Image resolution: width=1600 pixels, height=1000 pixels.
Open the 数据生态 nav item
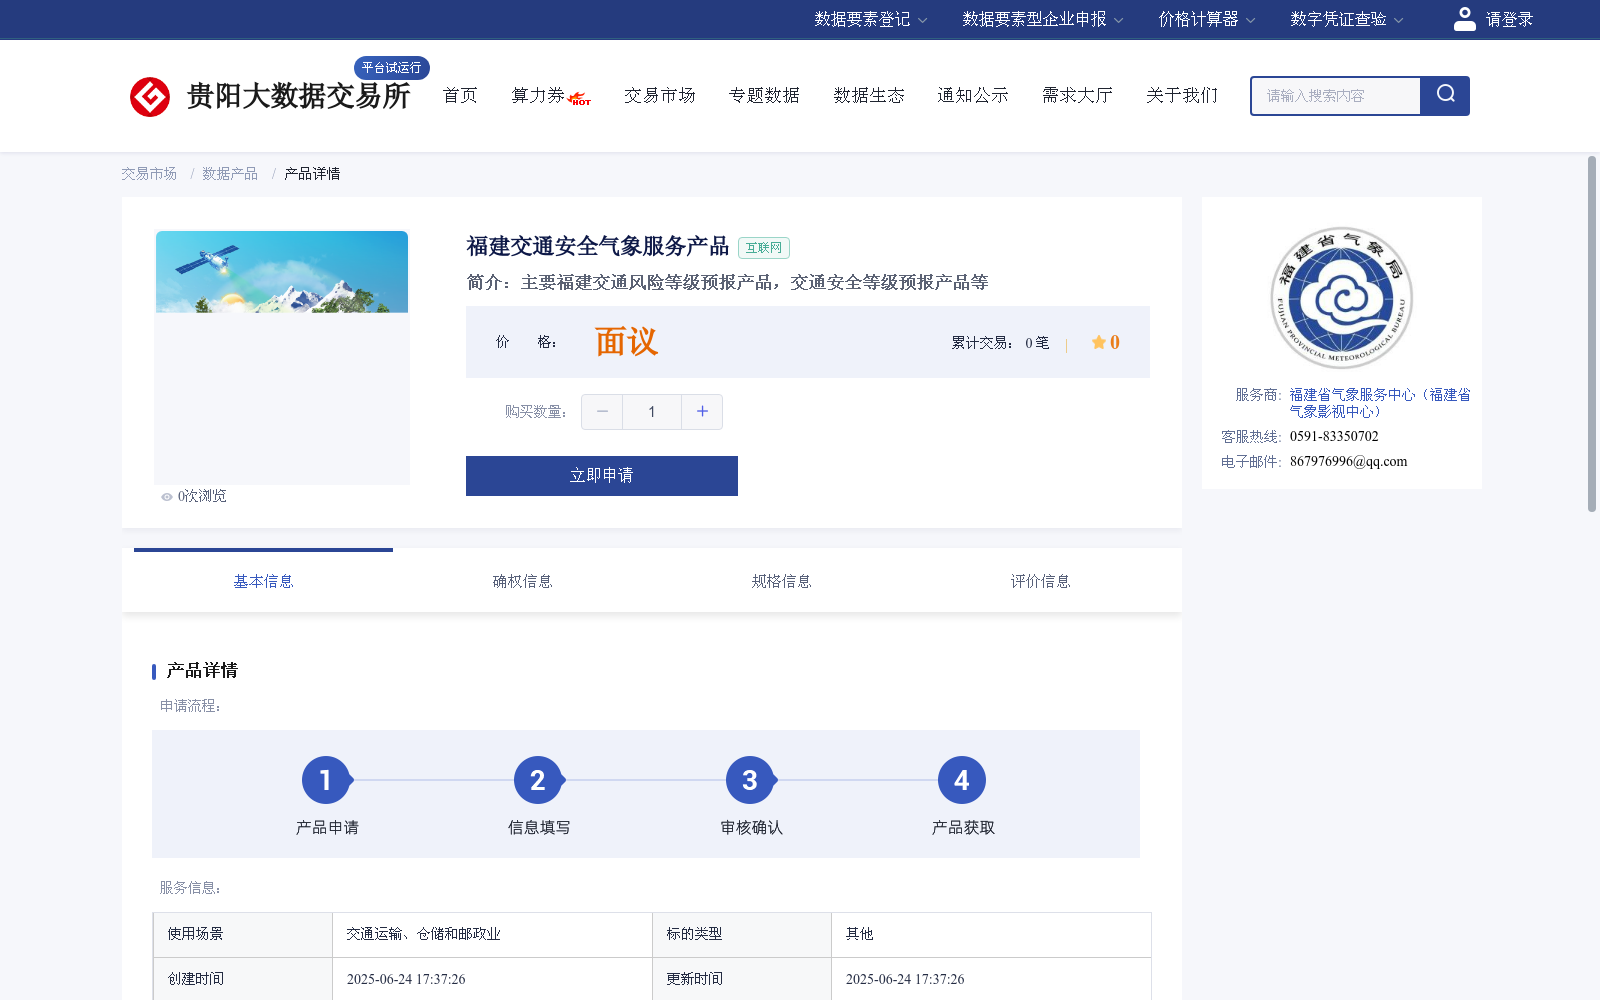click(869, 96)
